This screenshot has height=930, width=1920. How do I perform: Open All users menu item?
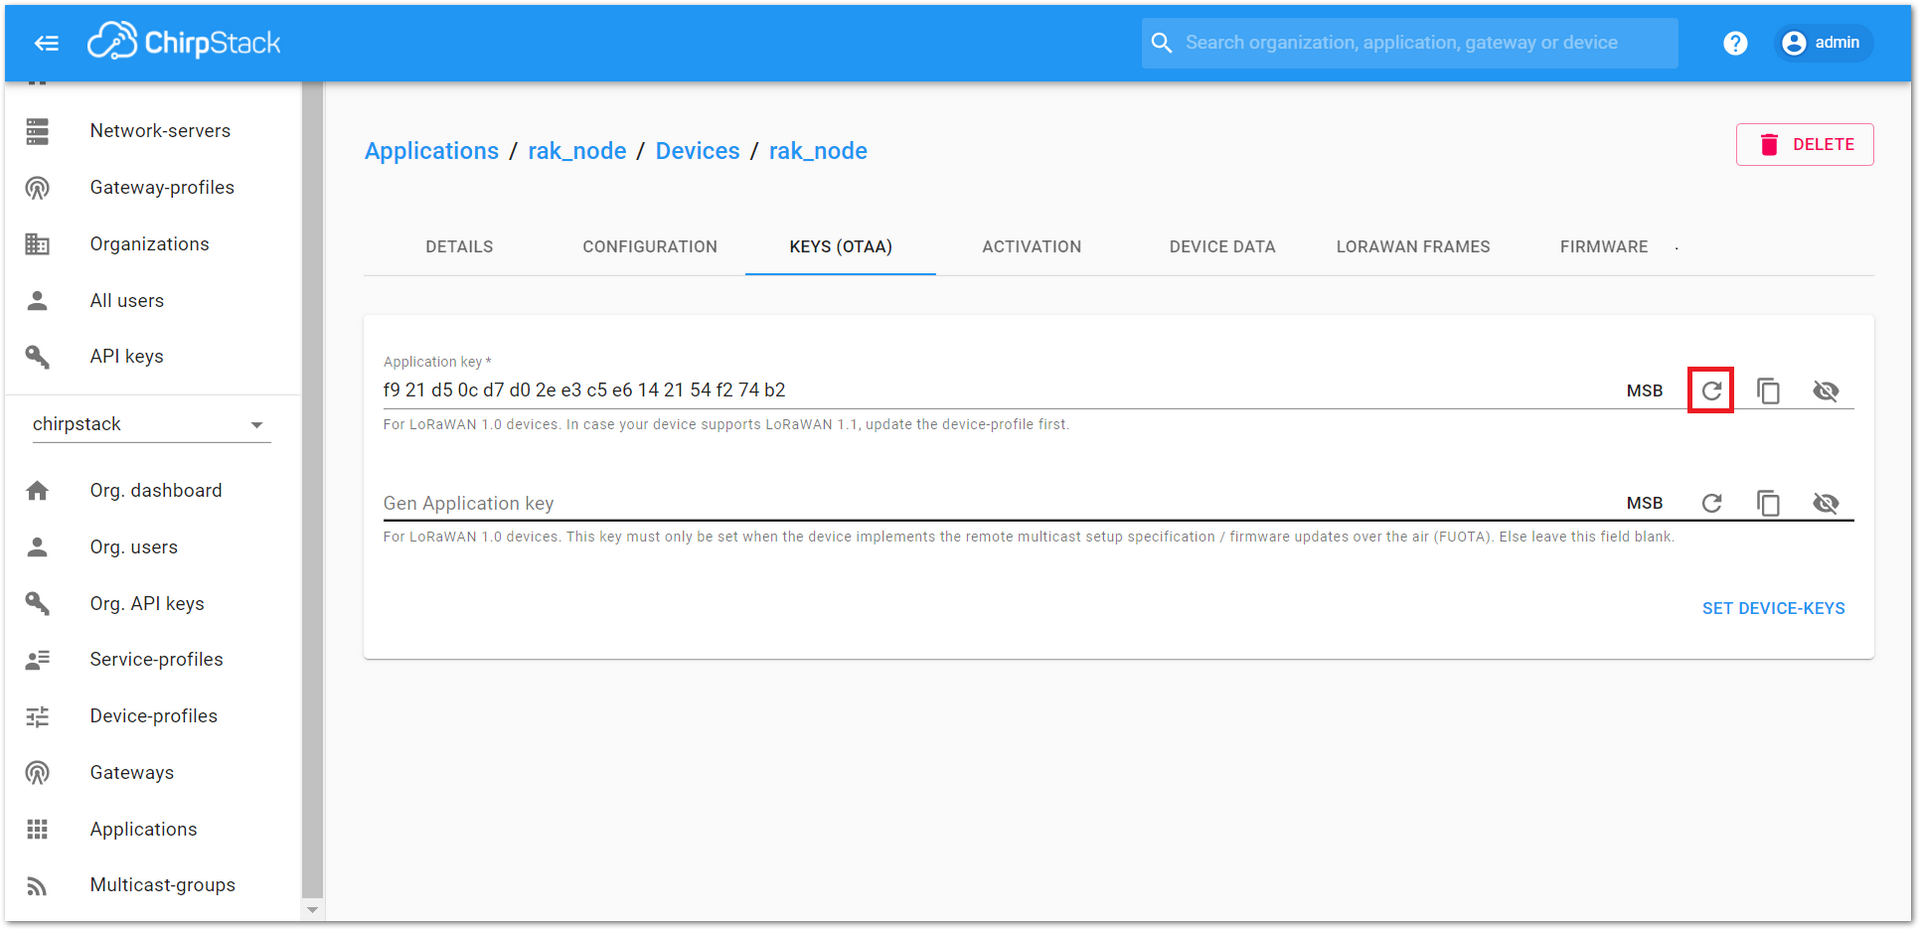click(x=152, y=301)
